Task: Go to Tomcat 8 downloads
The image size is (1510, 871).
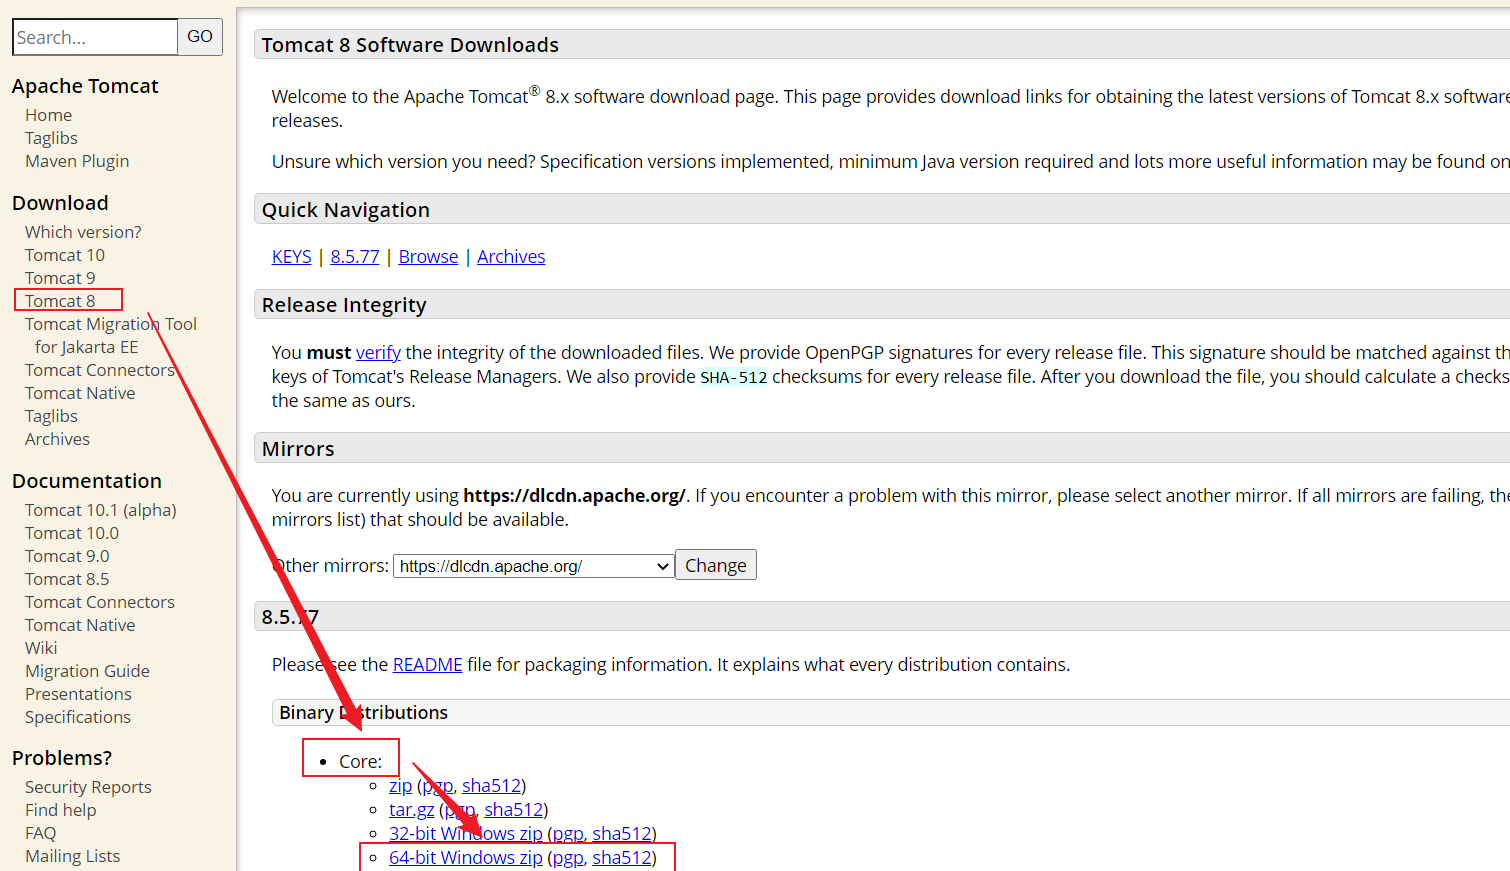Action: (x=60, y=301)
